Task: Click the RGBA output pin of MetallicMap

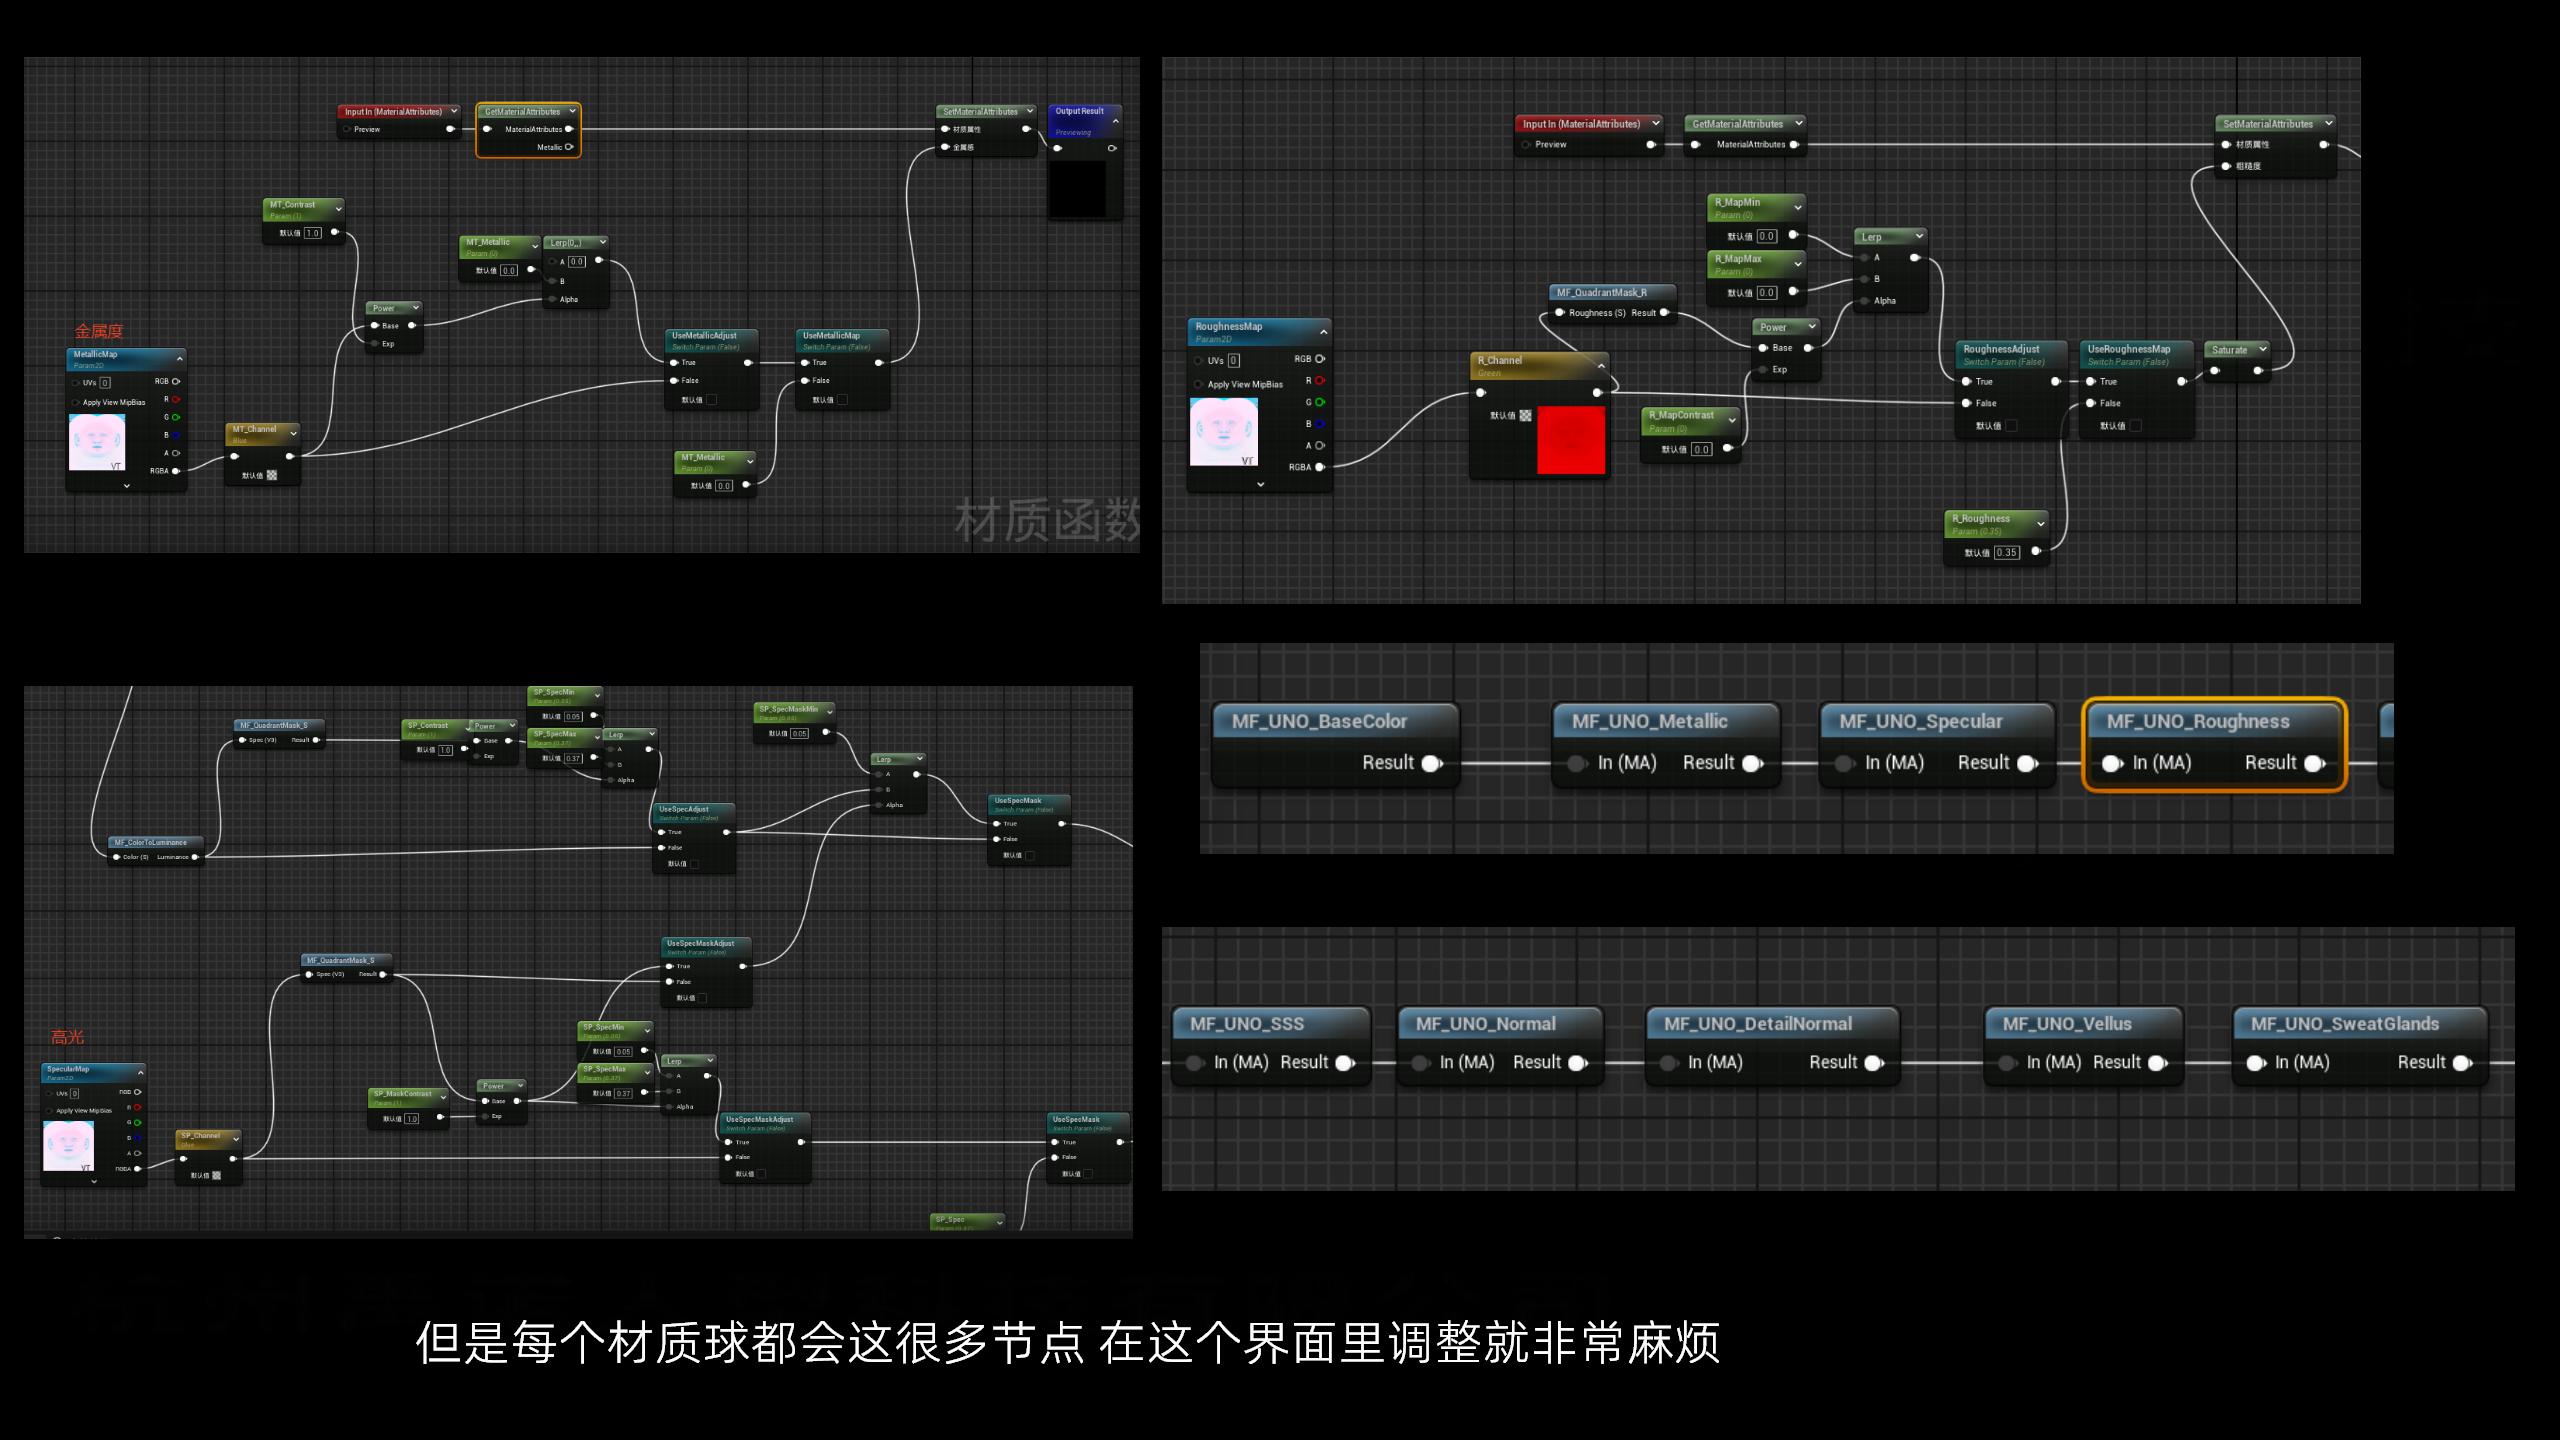Action: point(176,471)
